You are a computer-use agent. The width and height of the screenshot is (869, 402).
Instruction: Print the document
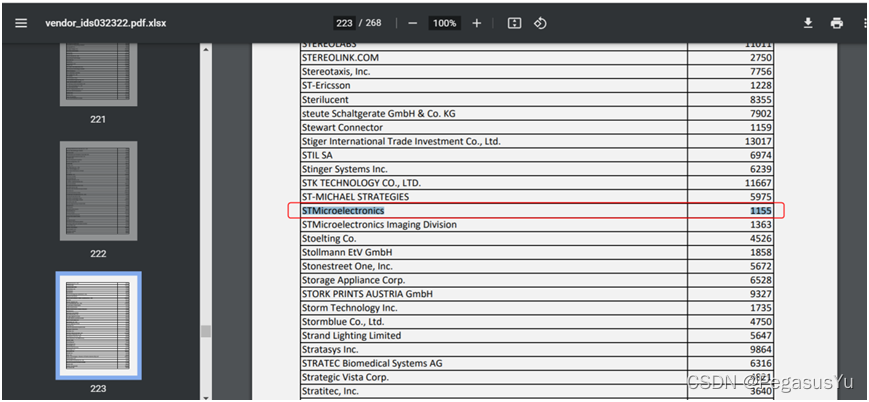(x=837, y=23)
